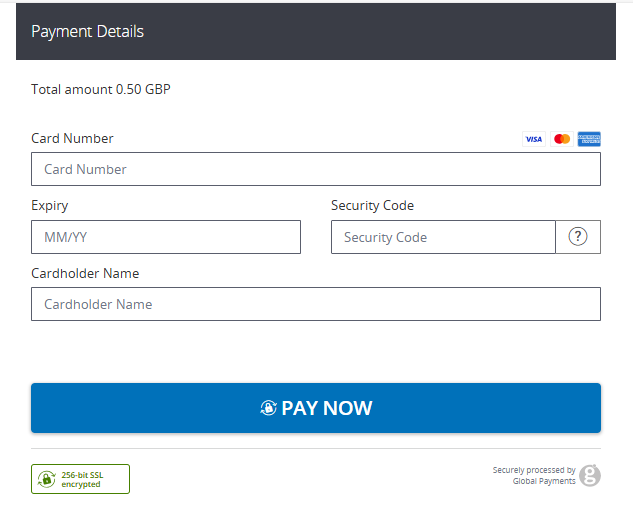
Task: Focus the Card Number input field
Action: pyautogui.click(x=316, y=169)
